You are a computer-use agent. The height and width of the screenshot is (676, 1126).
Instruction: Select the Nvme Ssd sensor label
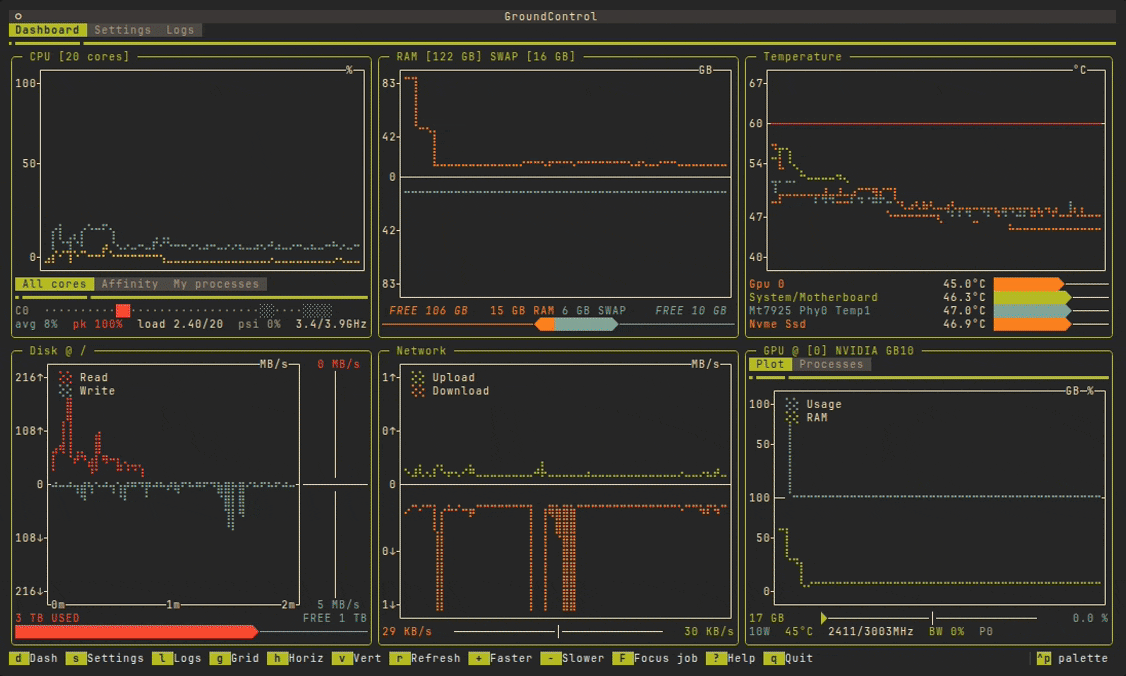tap(777, 324)
